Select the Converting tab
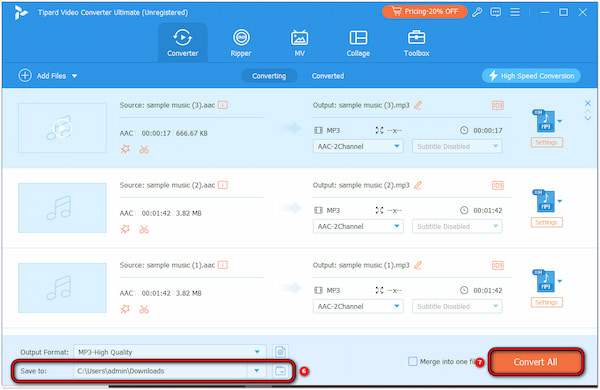This screenshot has width=600, height=390. [x=269, y=76]
